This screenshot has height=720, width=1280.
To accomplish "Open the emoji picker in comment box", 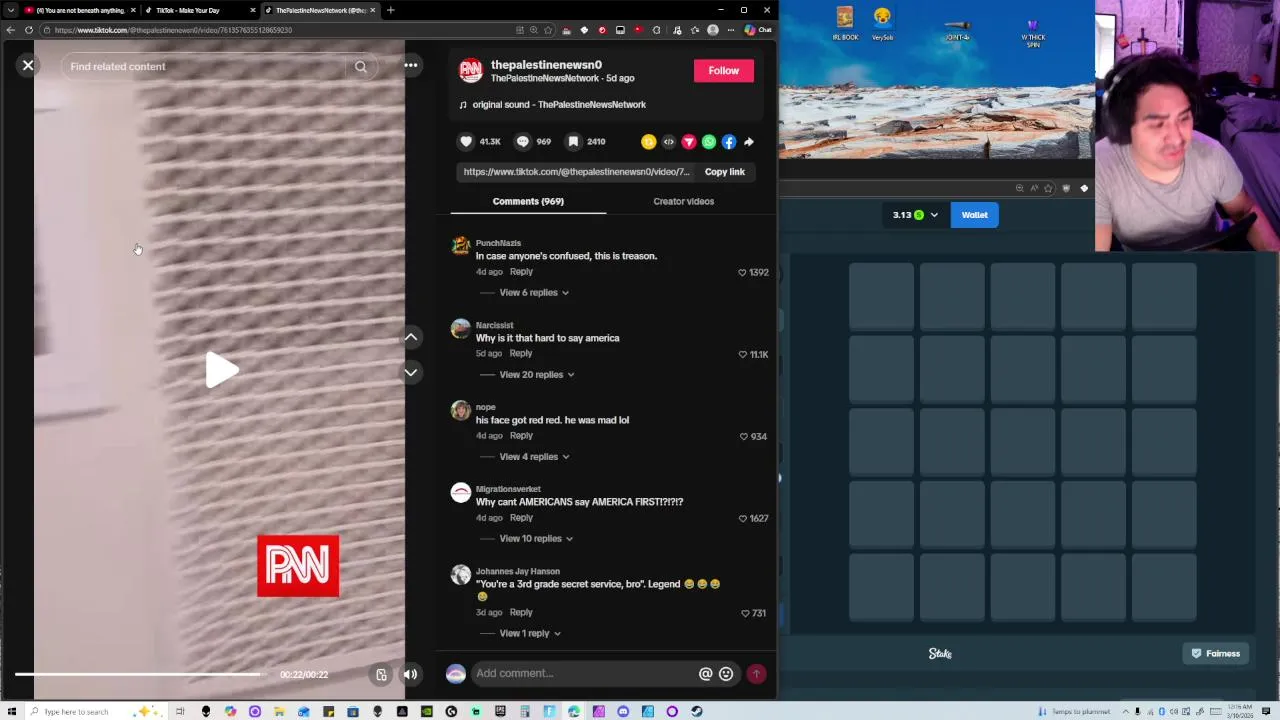I will point(726,674).
